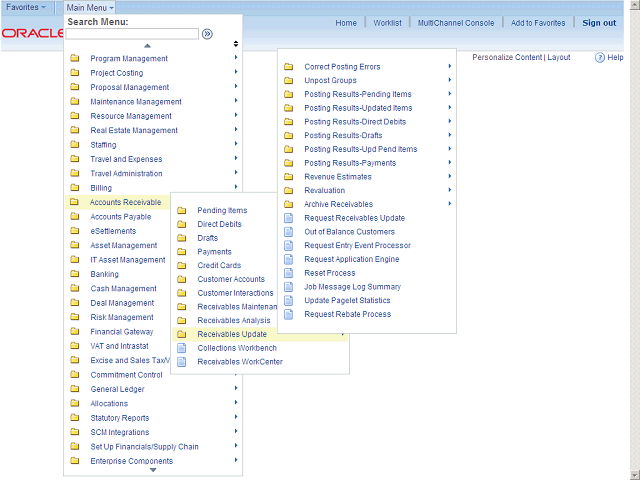This screenshot has width=640, height=480.
Task: Click the Sign out link
Action: pyautogui.click(x=599, y=23)
